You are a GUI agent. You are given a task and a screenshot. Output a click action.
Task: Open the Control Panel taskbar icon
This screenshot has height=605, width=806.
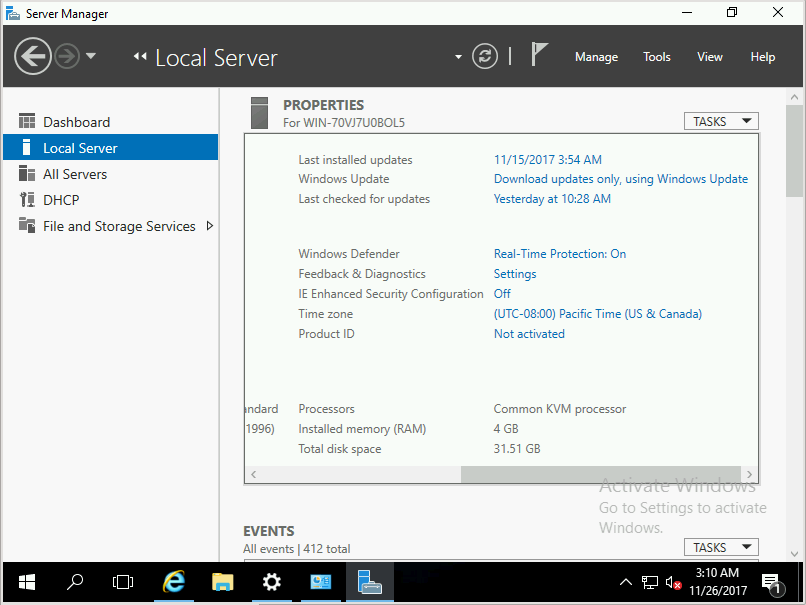(320, 582)
